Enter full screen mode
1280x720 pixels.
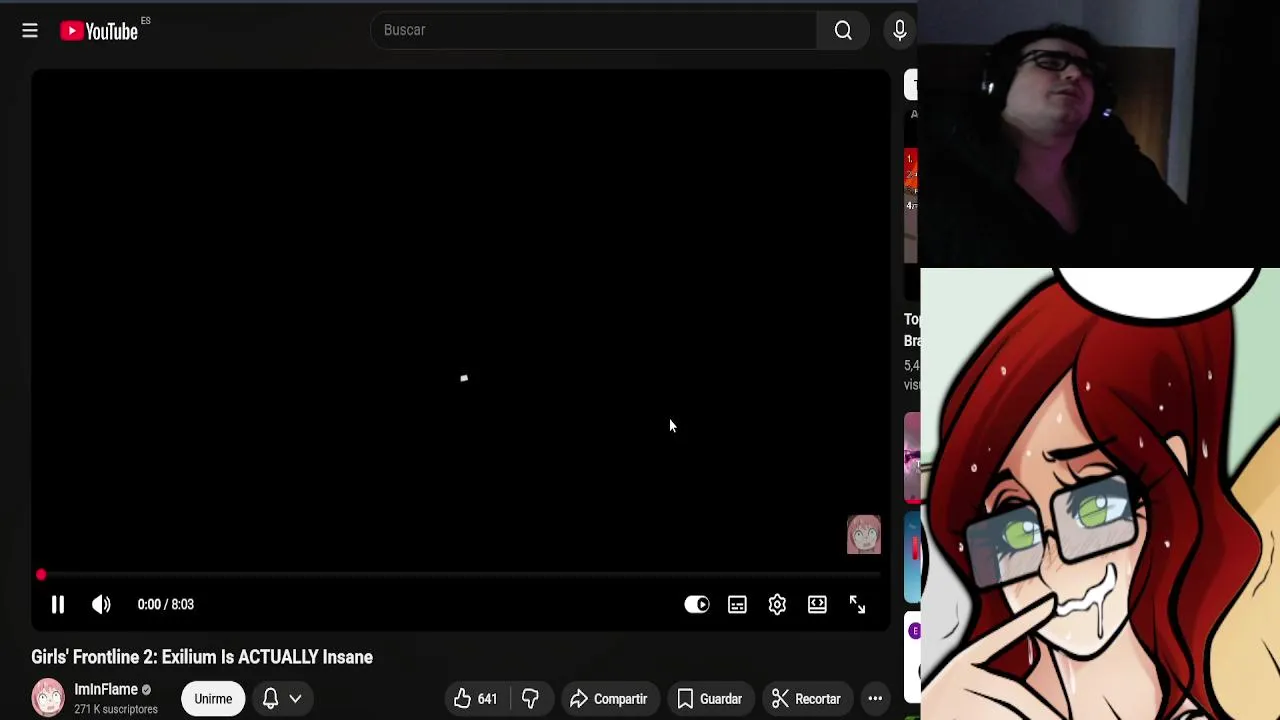pyautogui.click(x=857, y=604)
